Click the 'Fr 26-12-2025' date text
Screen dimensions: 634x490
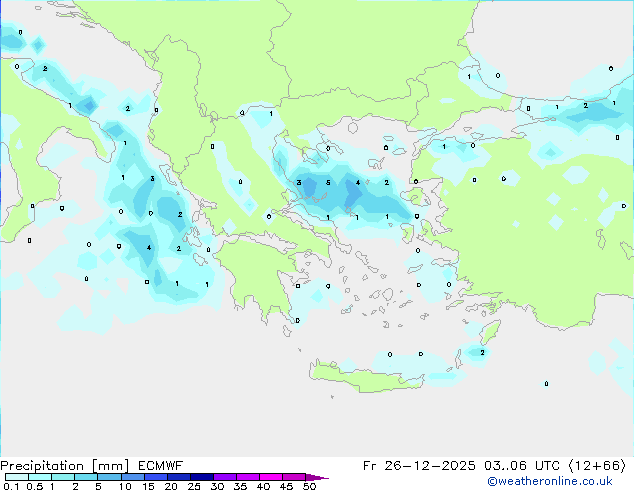419,466
